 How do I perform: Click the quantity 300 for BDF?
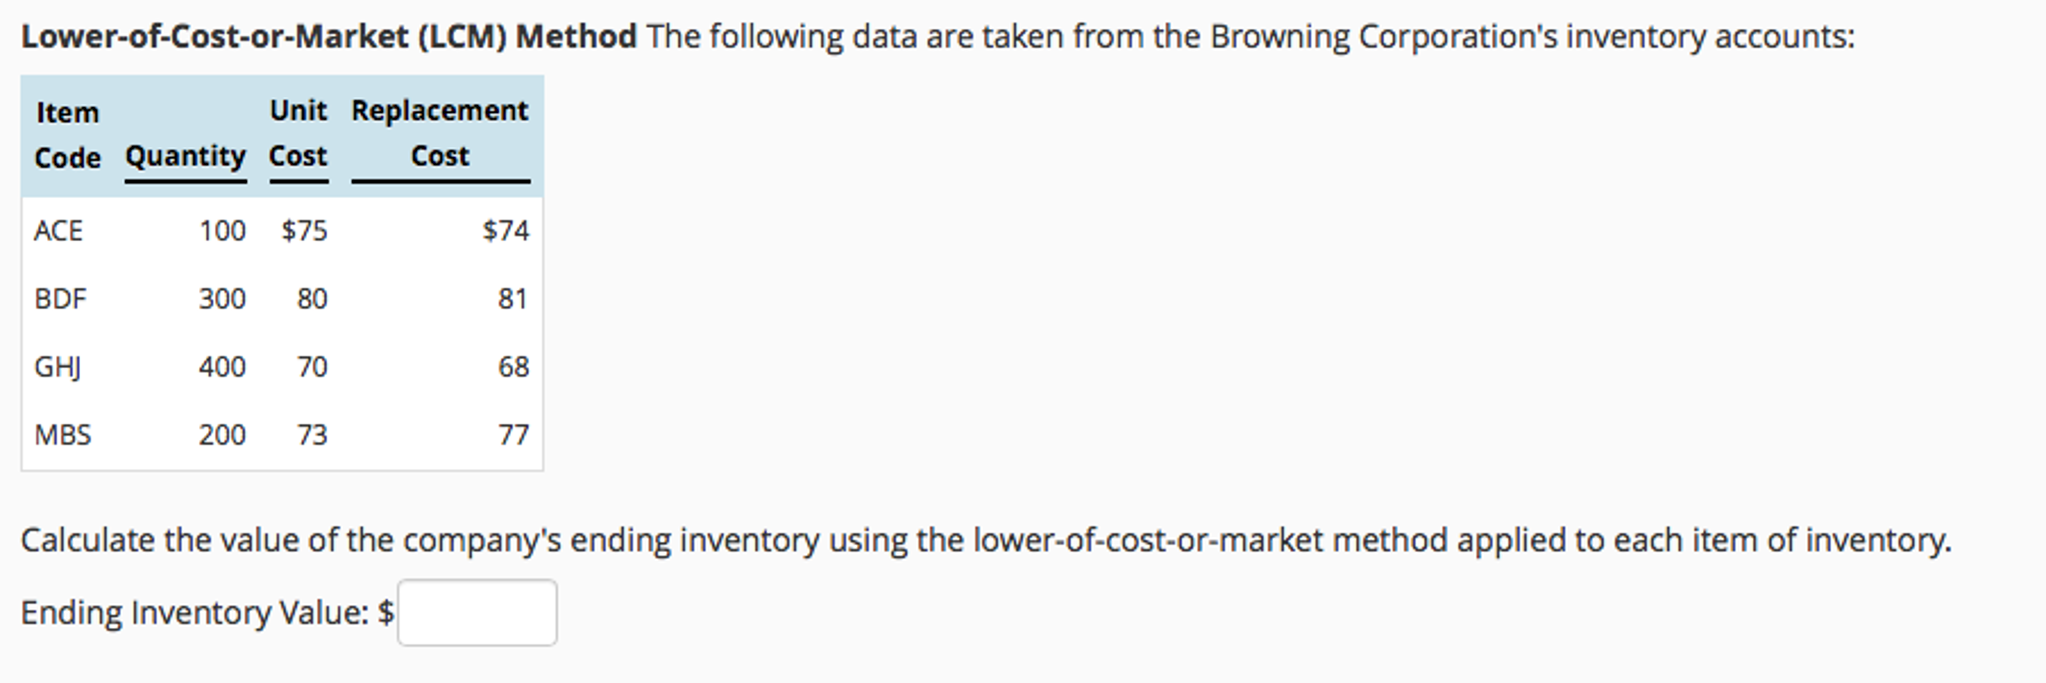tap(222, 299)
